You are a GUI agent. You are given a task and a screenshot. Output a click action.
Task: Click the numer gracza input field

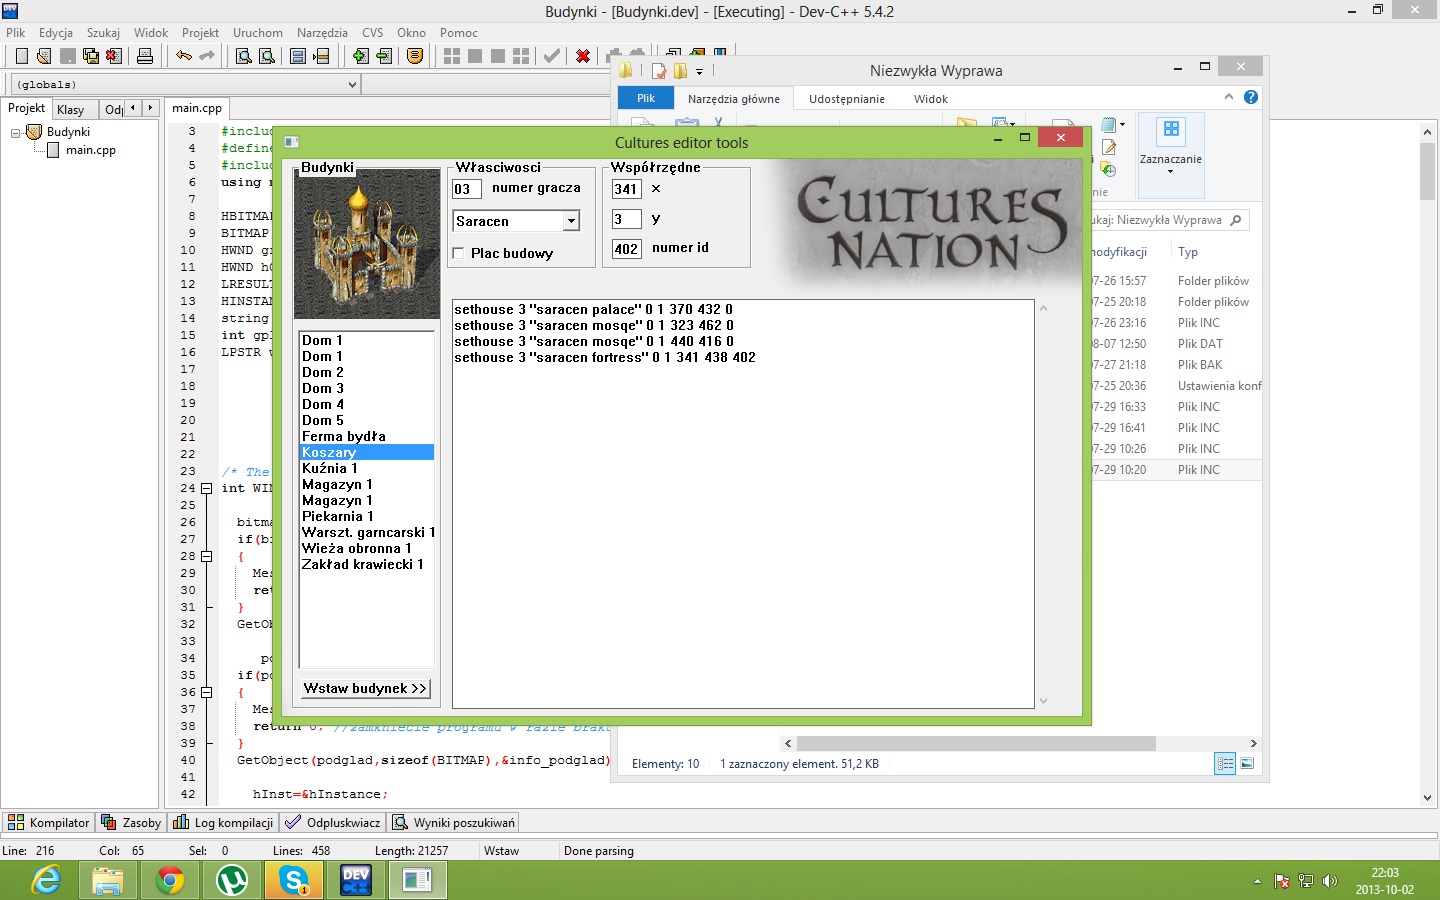coord(466,189)
